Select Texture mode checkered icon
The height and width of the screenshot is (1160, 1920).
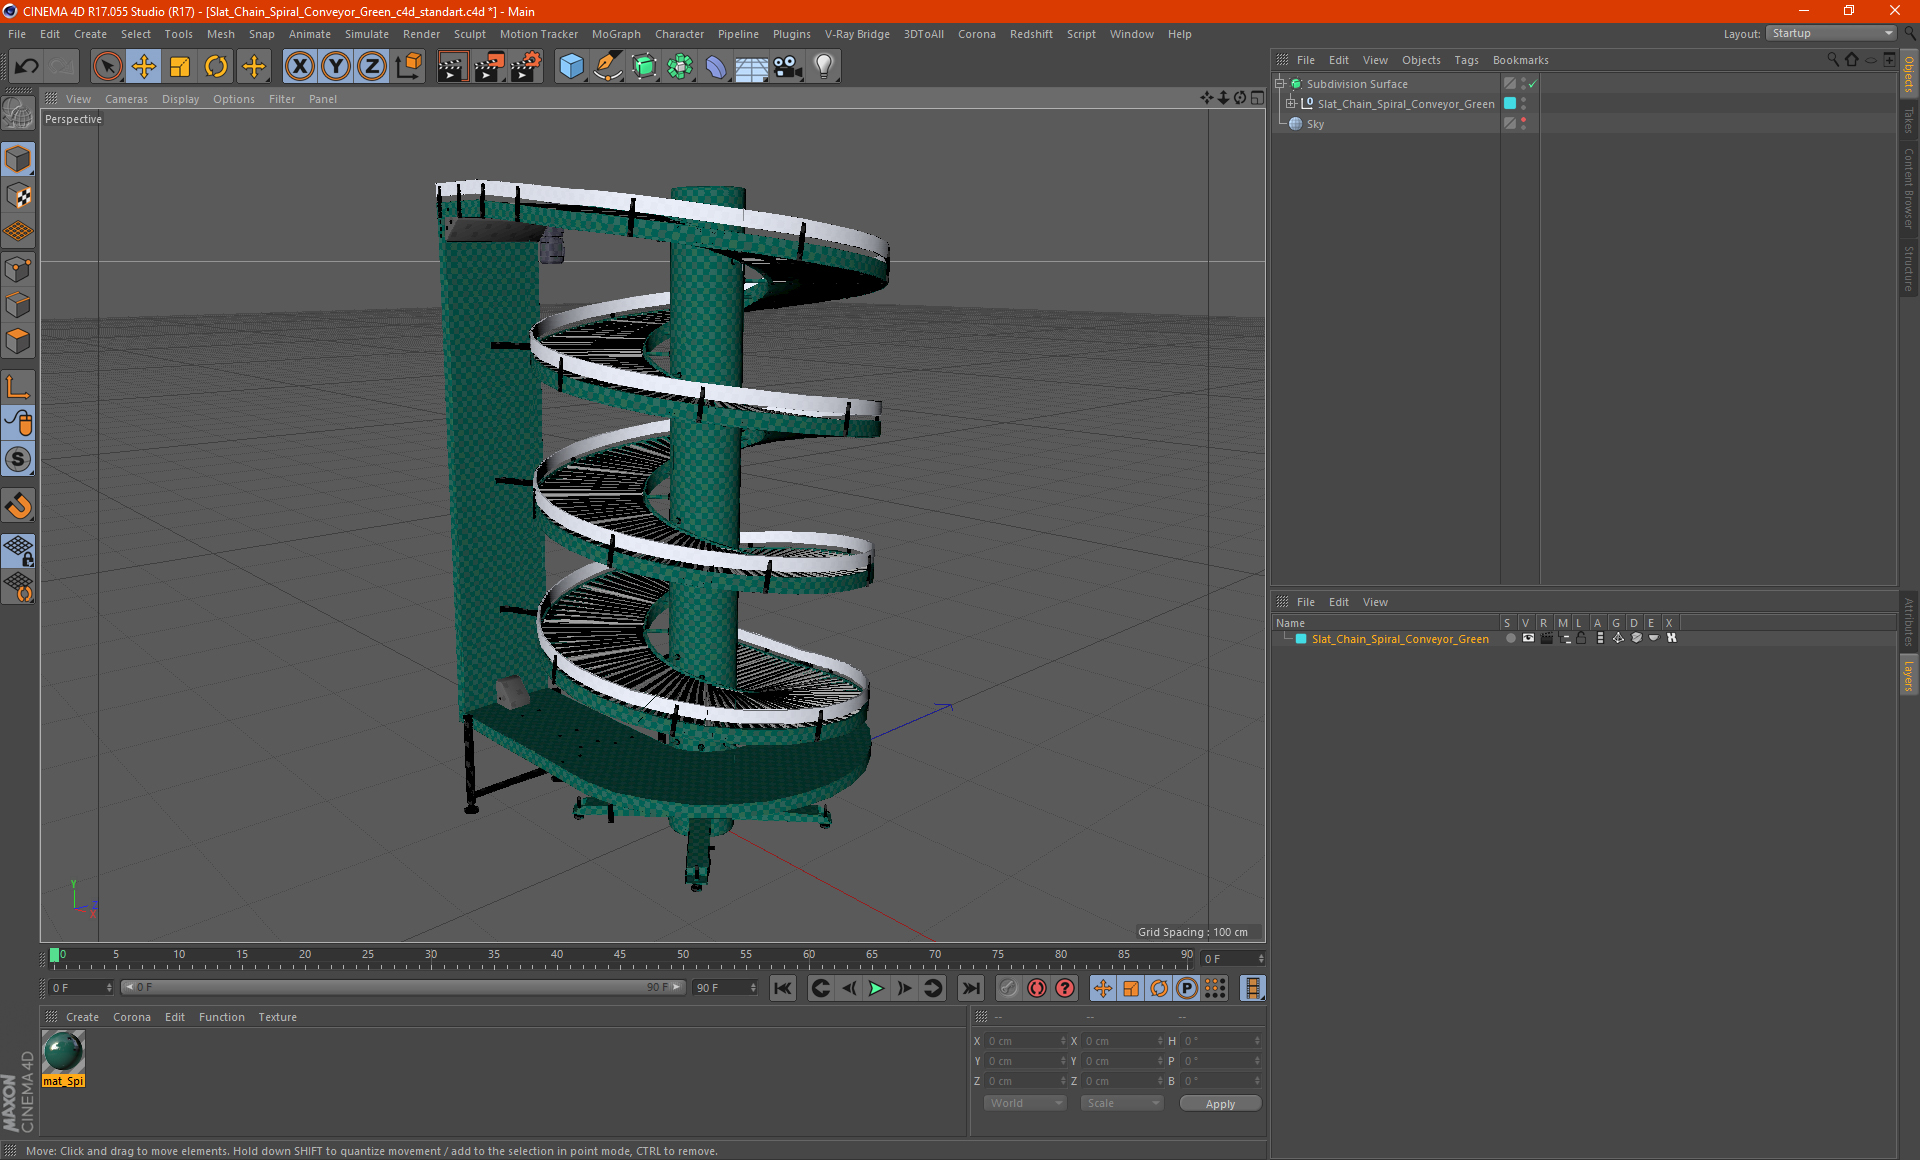point(18,195)
